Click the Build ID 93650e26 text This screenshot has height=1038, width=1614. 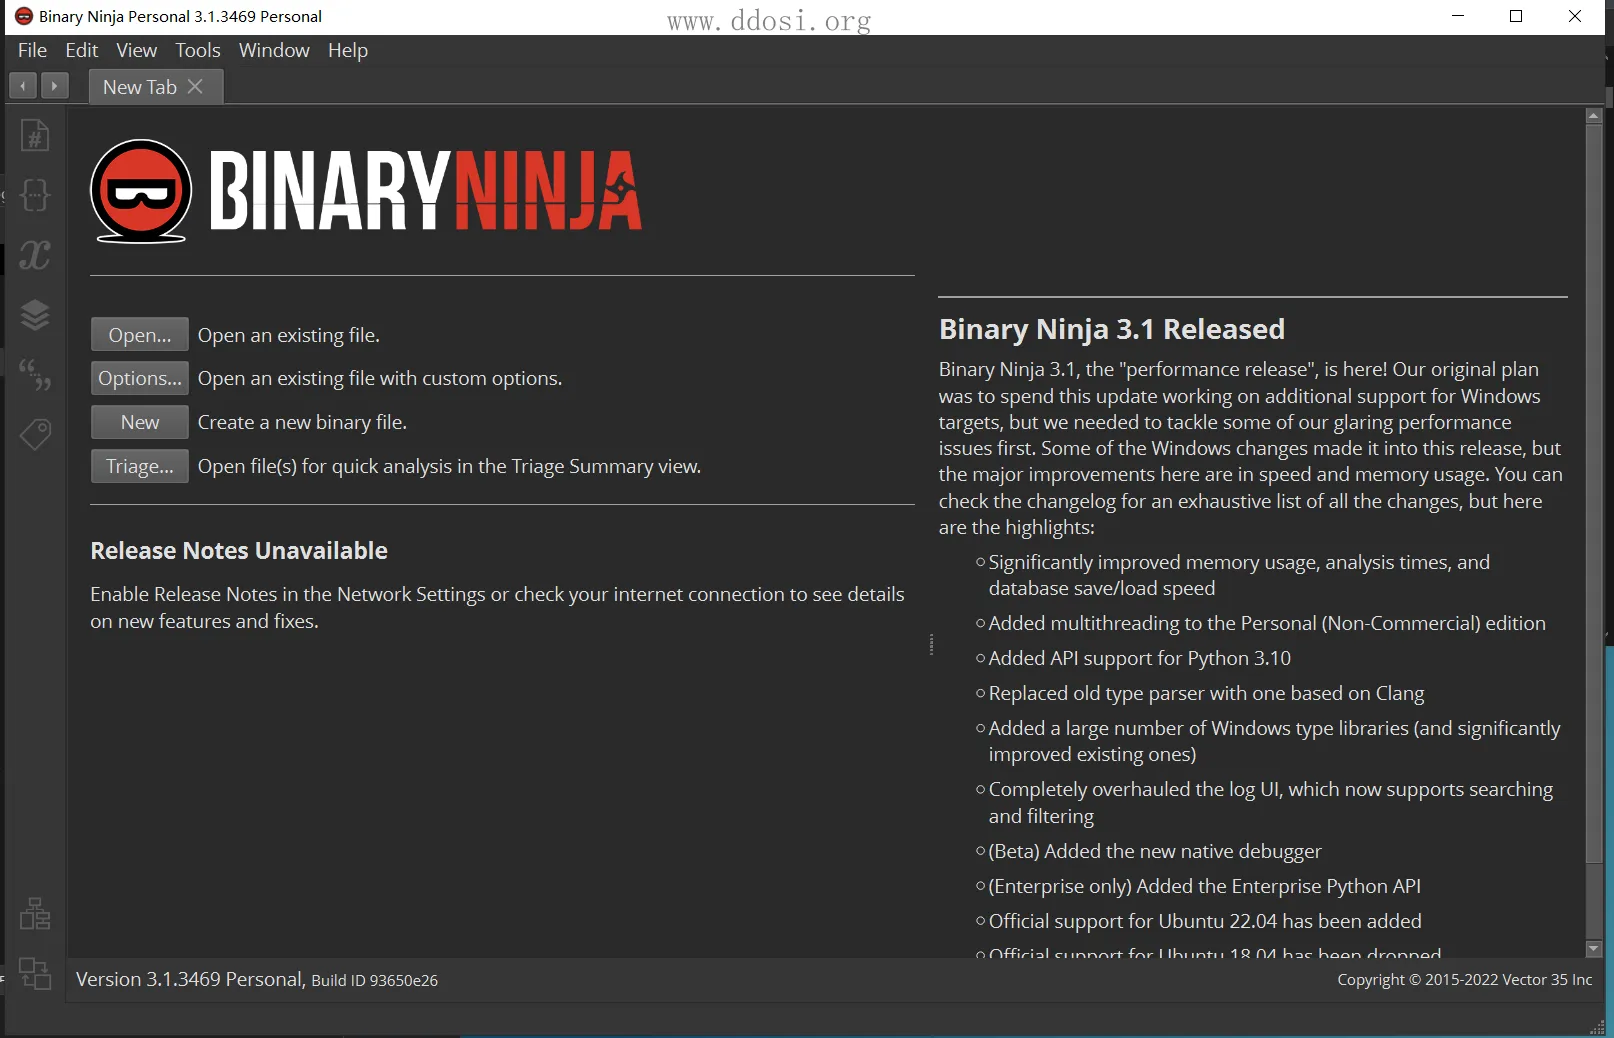point(374,980)
